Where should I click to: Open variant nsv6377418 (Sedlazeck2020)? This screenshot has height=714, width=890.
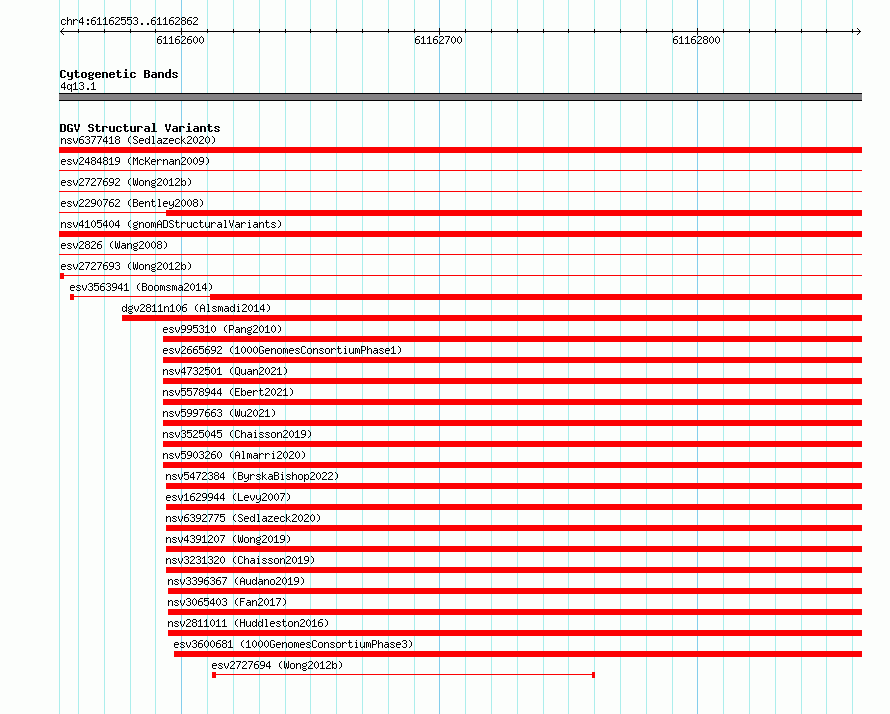pos(138,140)
